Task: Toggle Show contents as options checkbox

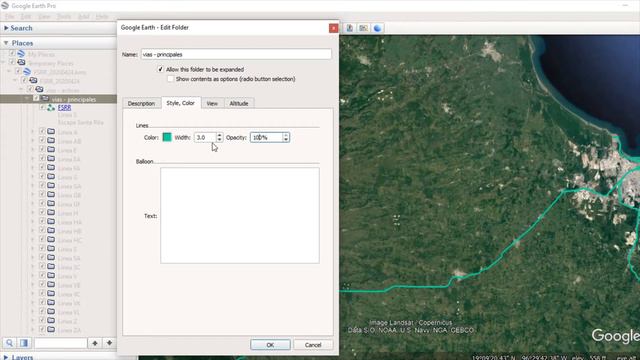Action: pyautogui.click(x=170, y=79)
